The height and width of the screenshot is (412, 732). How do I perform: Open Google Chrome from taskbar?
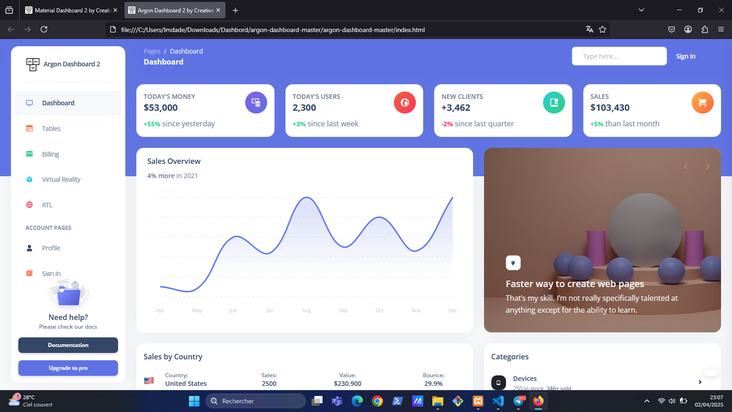(x=377, y=401)
